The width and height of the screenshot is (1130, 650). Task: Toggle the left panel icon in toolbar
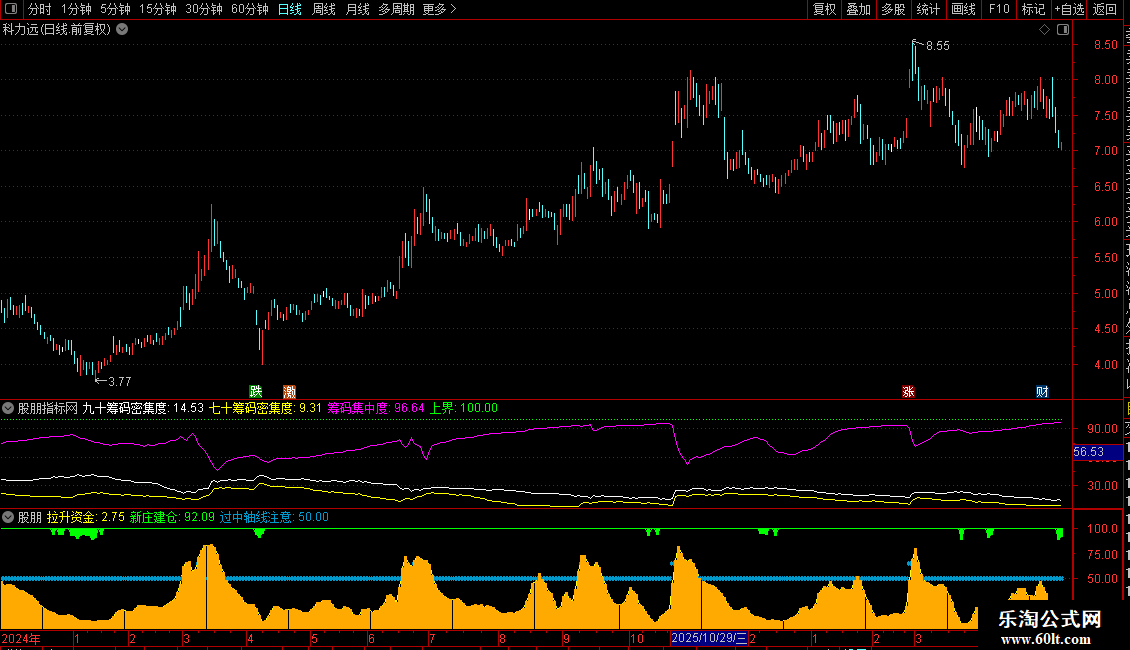point(11,9)
